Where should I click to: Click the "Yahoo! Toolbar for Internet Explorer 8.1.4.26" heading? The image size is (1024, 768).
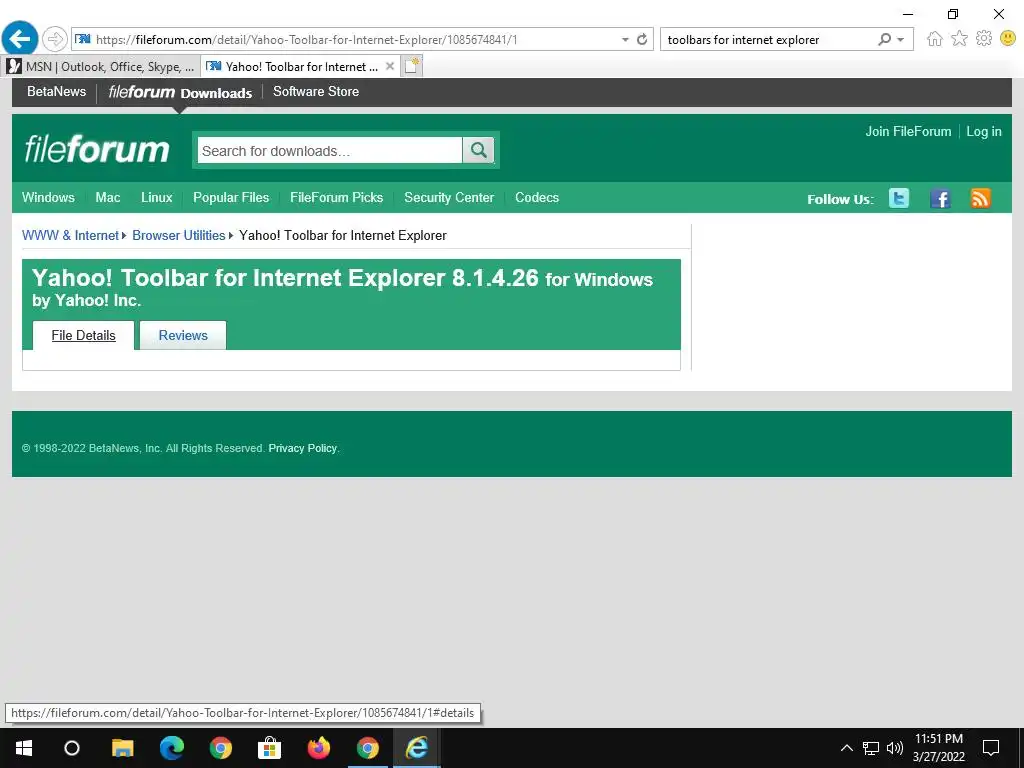(x=285, y=278)
